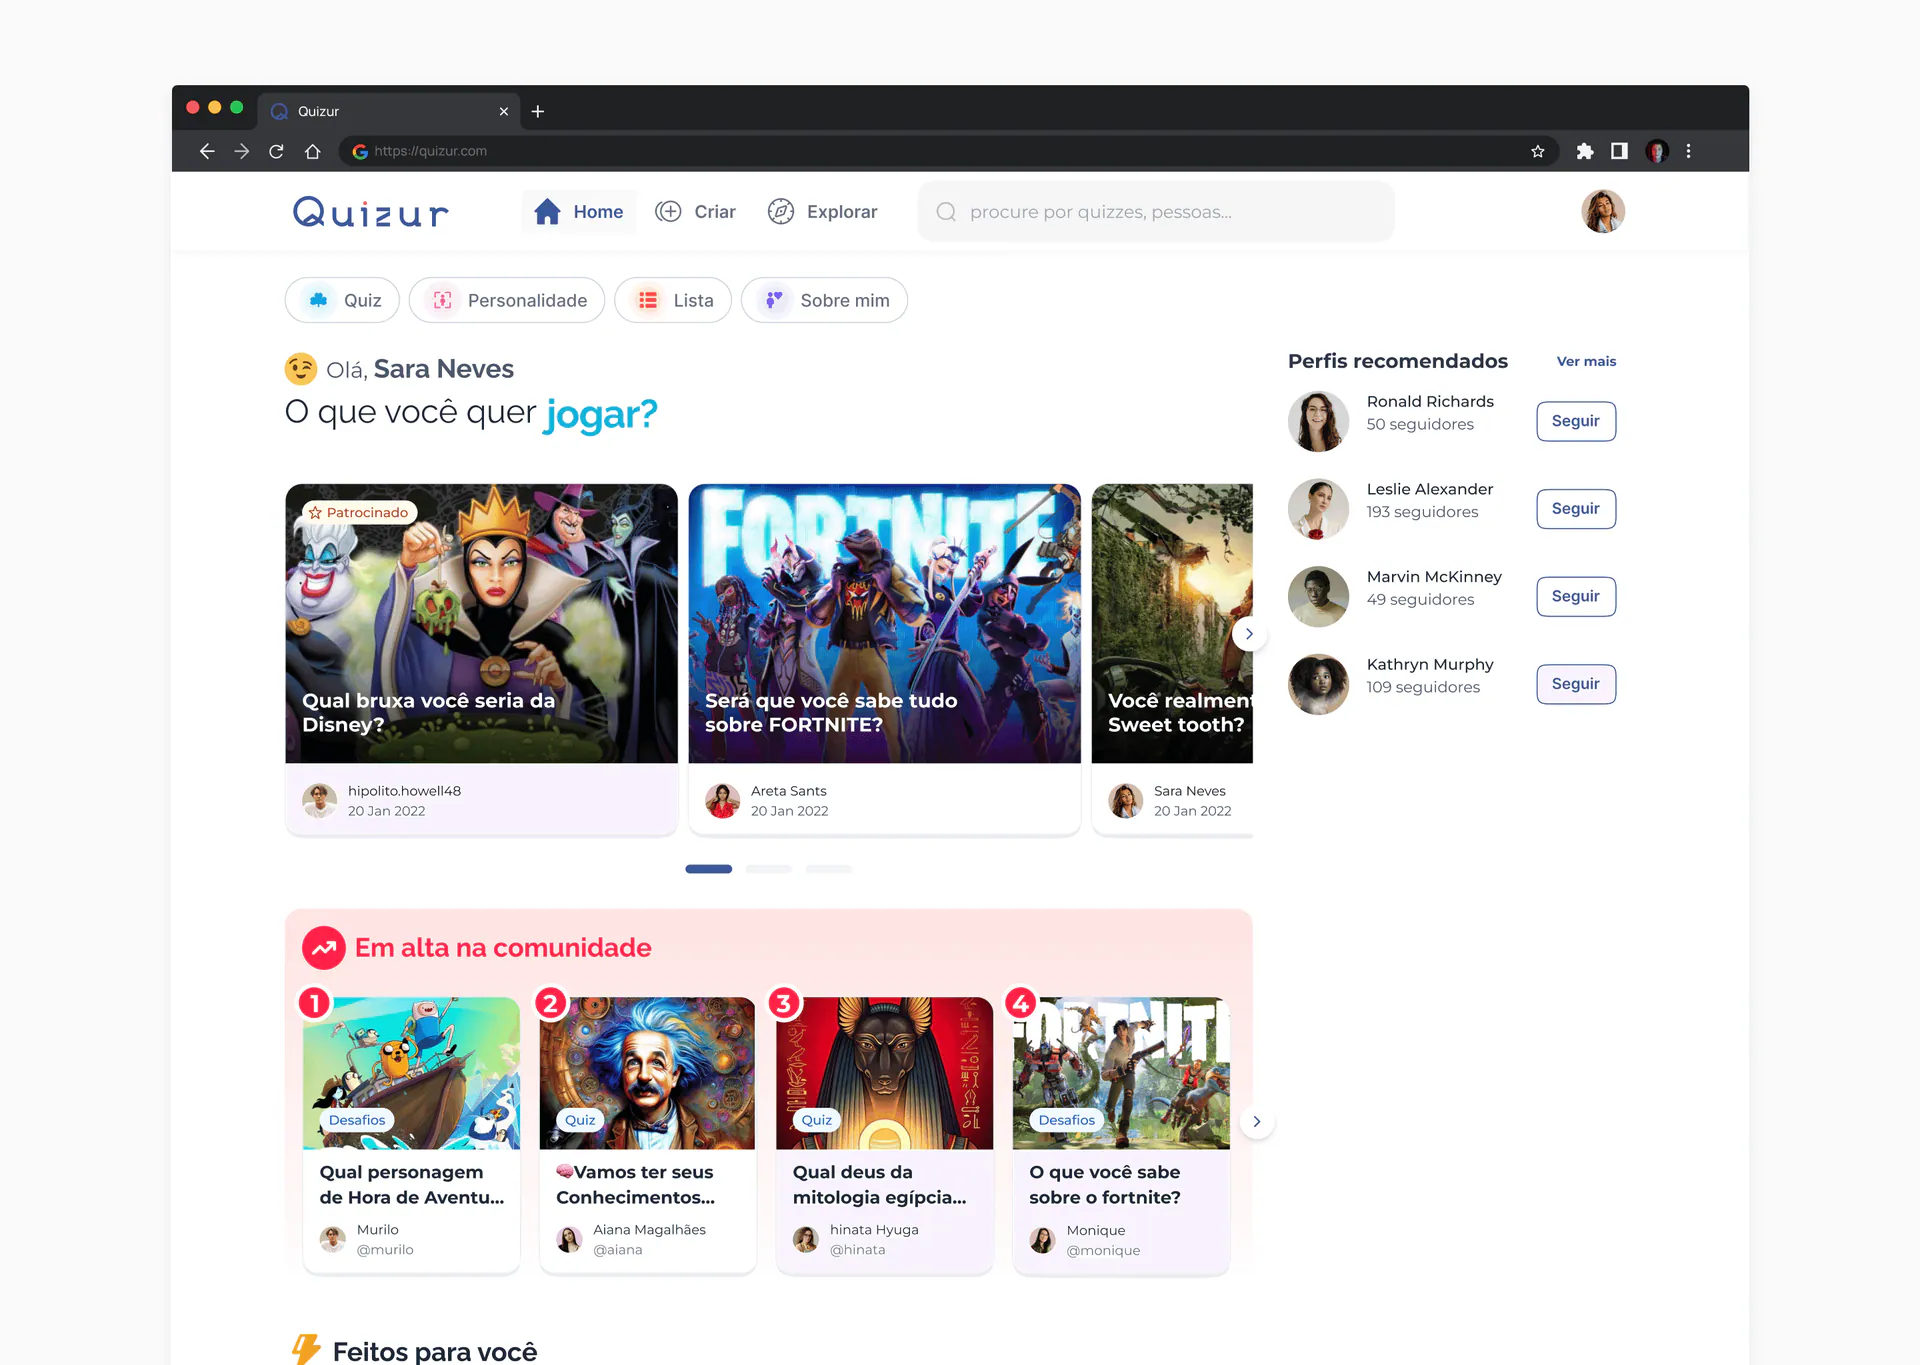Focus the search field for quizzes
The width and height of the screenshot is (1920, 1365).
click(1156, 212)
